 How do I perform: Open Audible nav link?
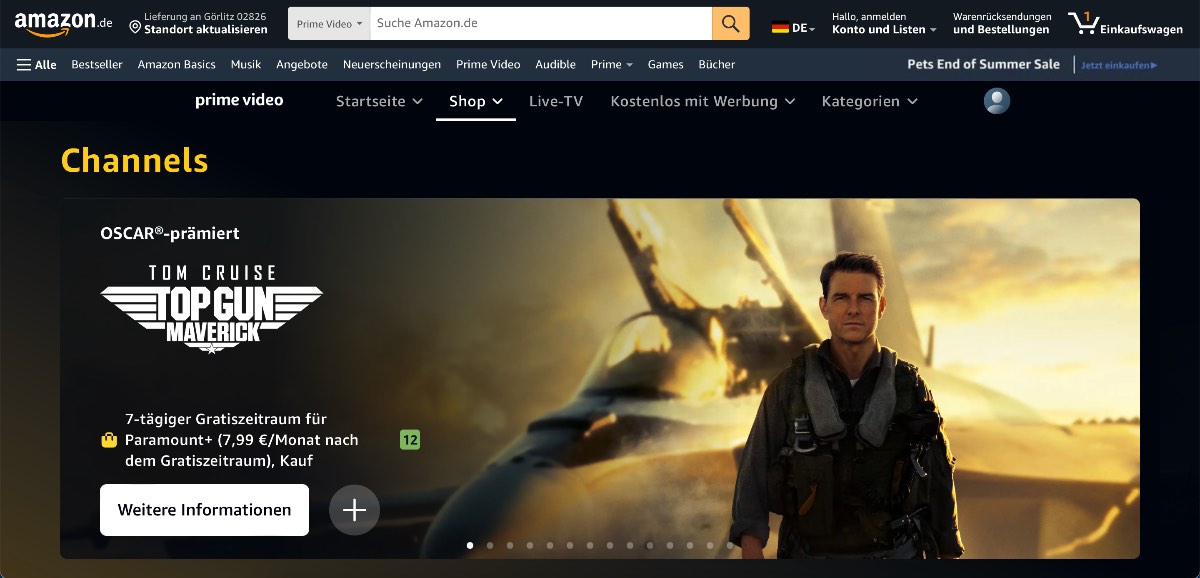pos(555,64)
